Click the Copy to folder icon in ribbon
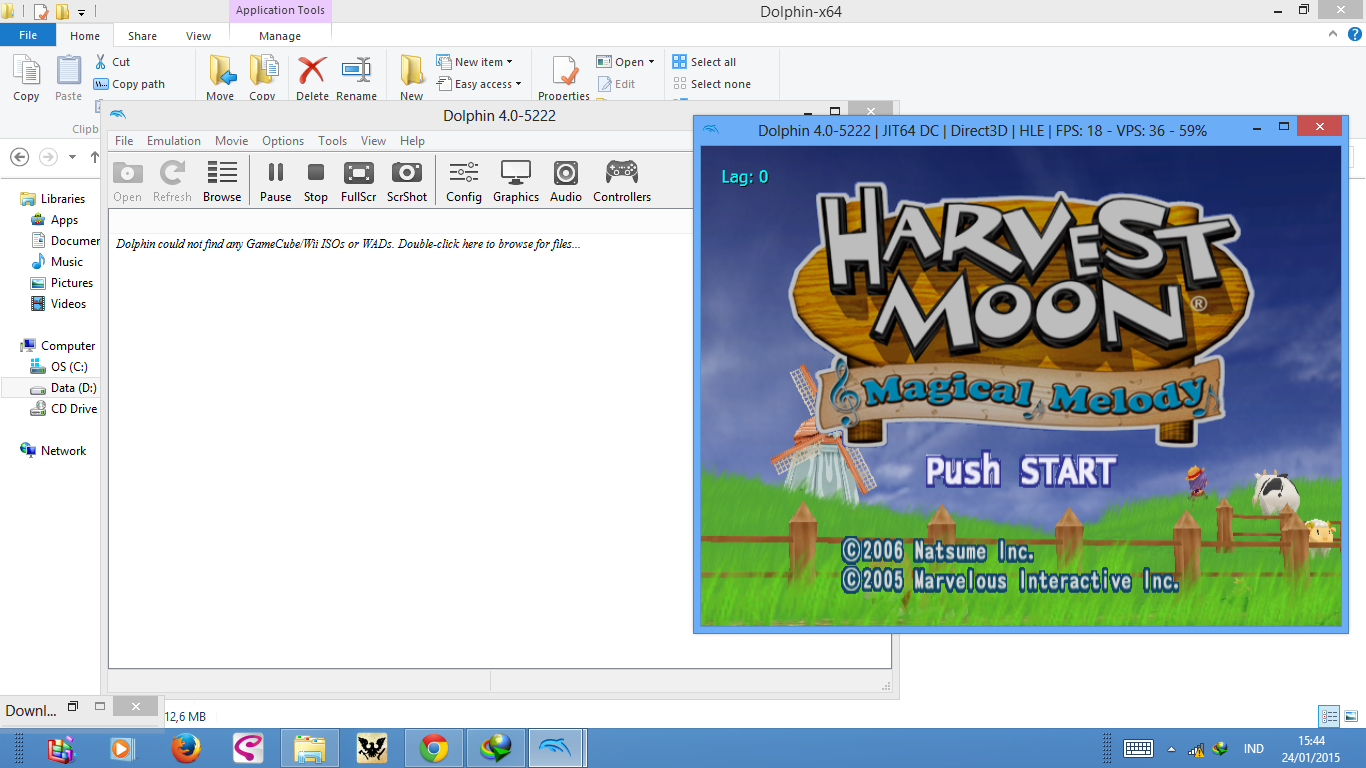 point(262,78)
